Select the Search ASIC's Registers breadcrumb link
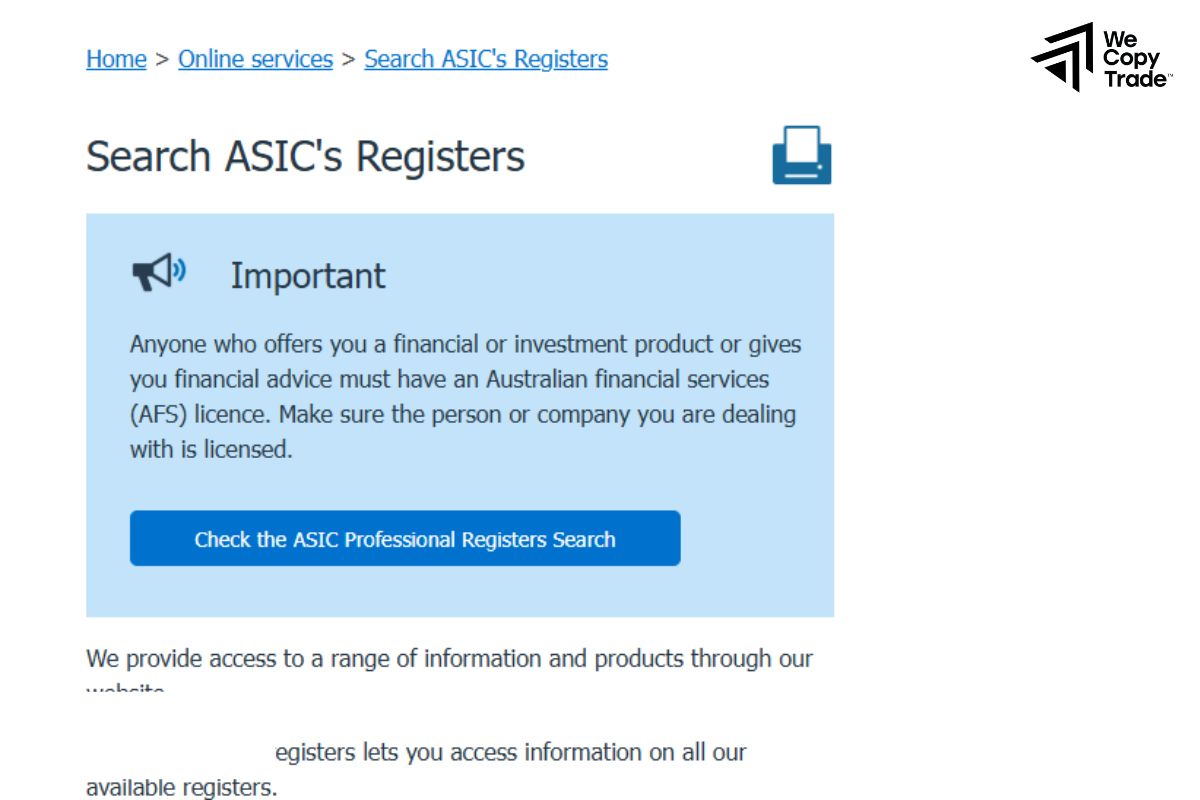Screen dimensions: 1200x800 485,59
